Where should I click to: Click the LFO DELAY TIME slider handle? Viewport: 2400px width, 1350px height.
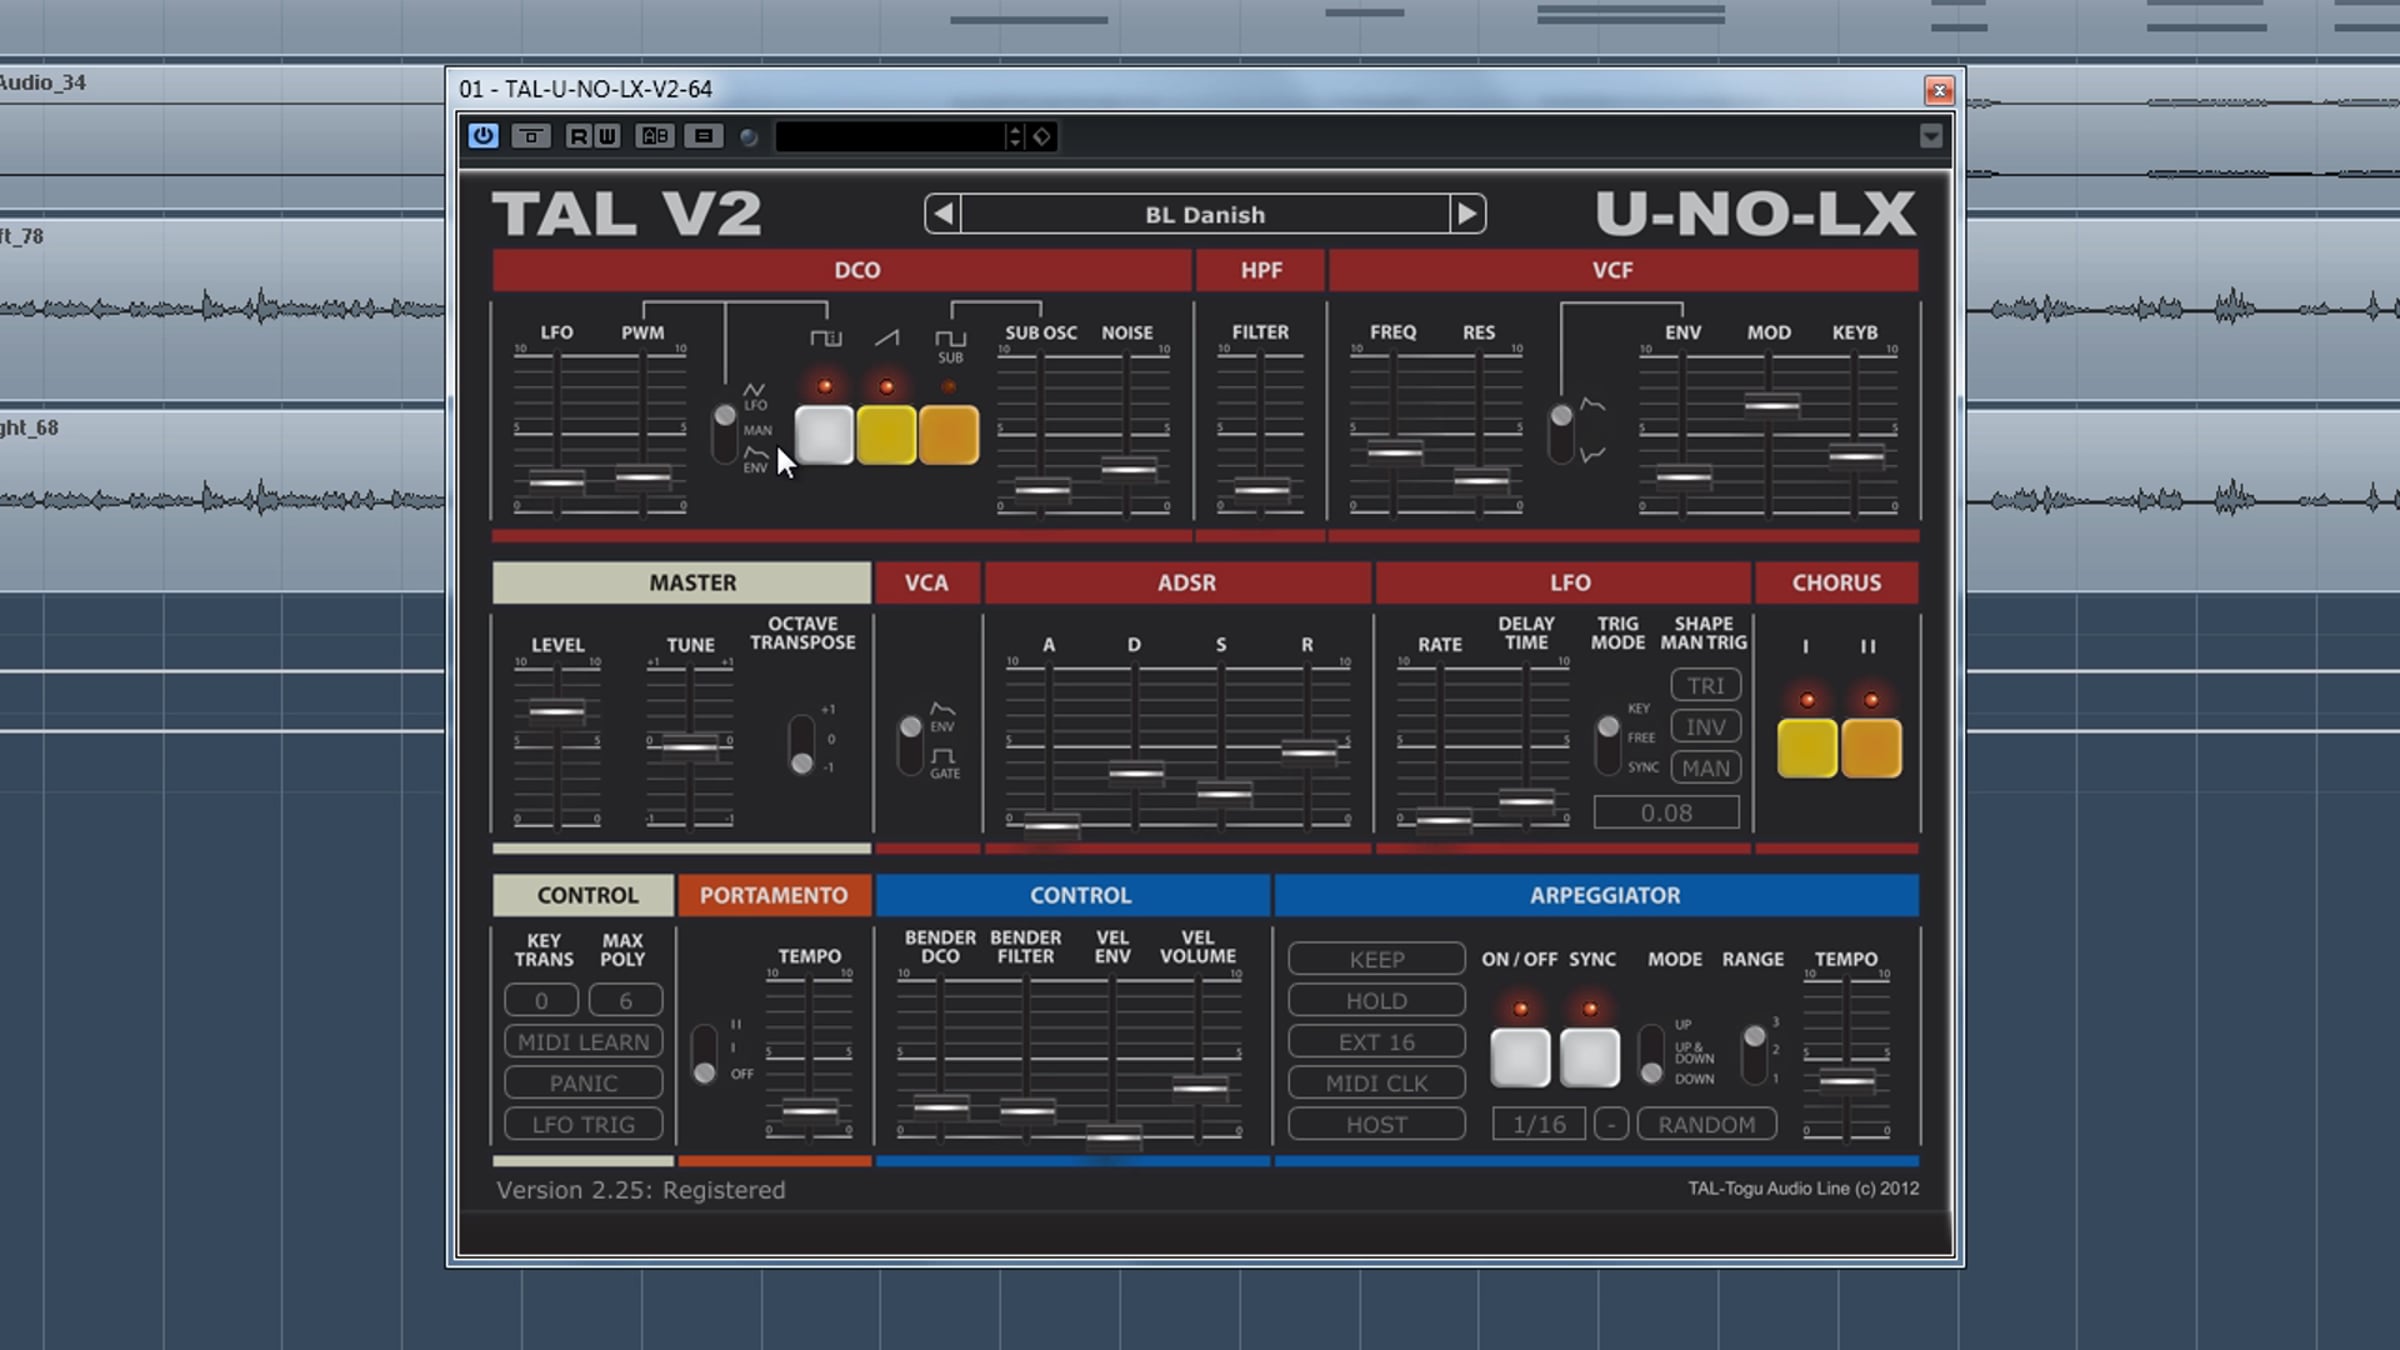pos(1527,800)
